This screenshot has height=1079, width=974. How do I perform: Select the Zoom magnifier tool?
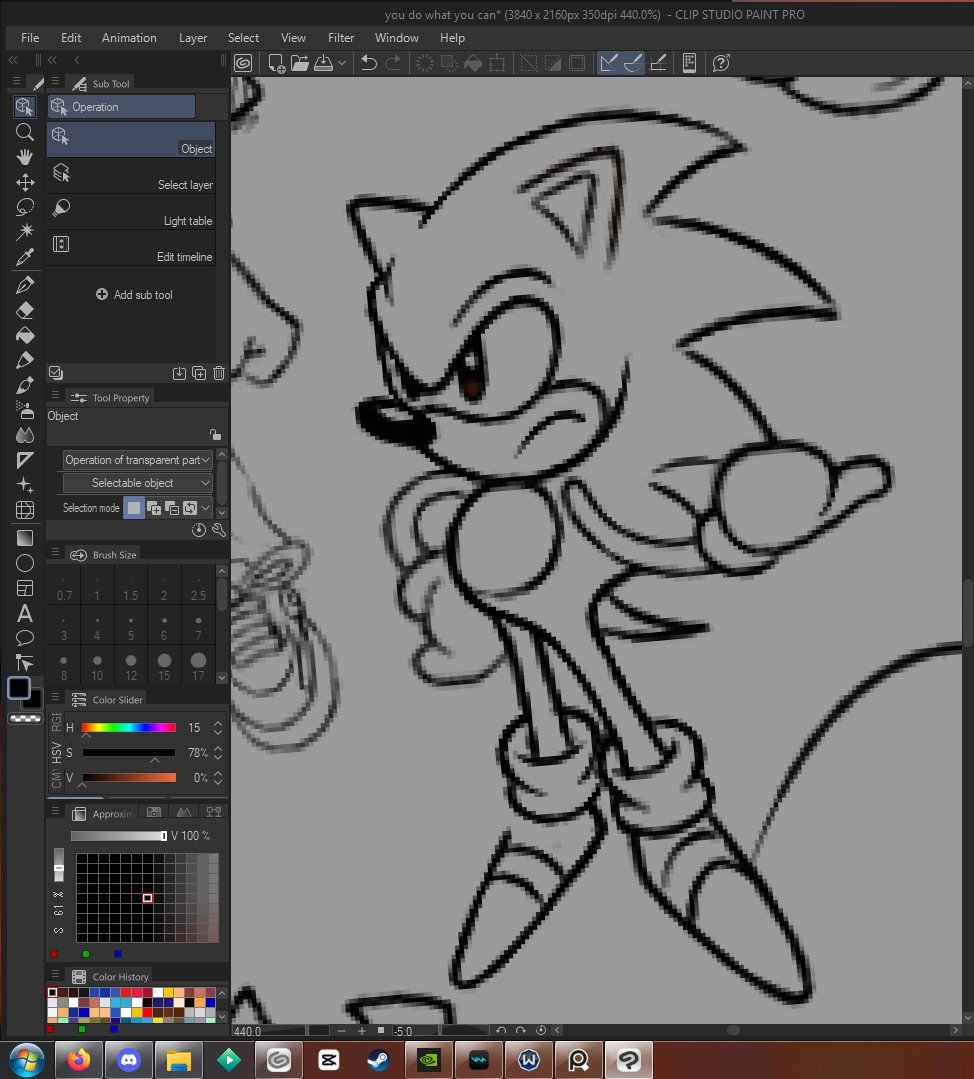click(x=25, y=131)
